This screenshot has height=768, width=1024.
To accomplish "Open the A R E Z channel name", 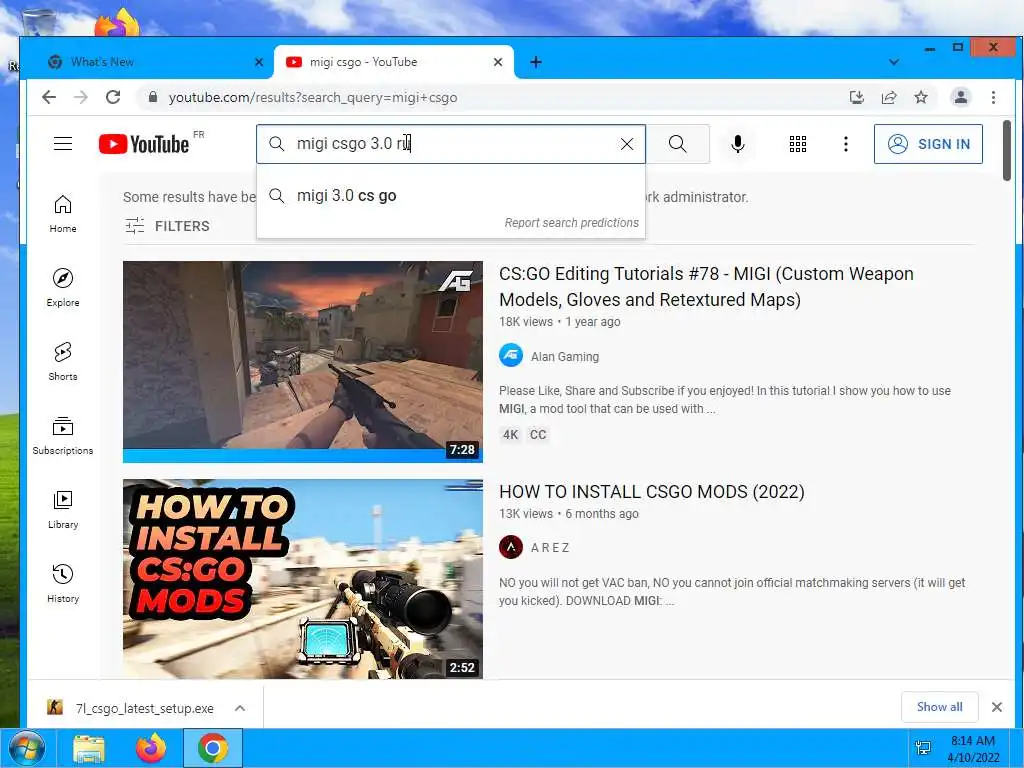I will coord(550,548).
